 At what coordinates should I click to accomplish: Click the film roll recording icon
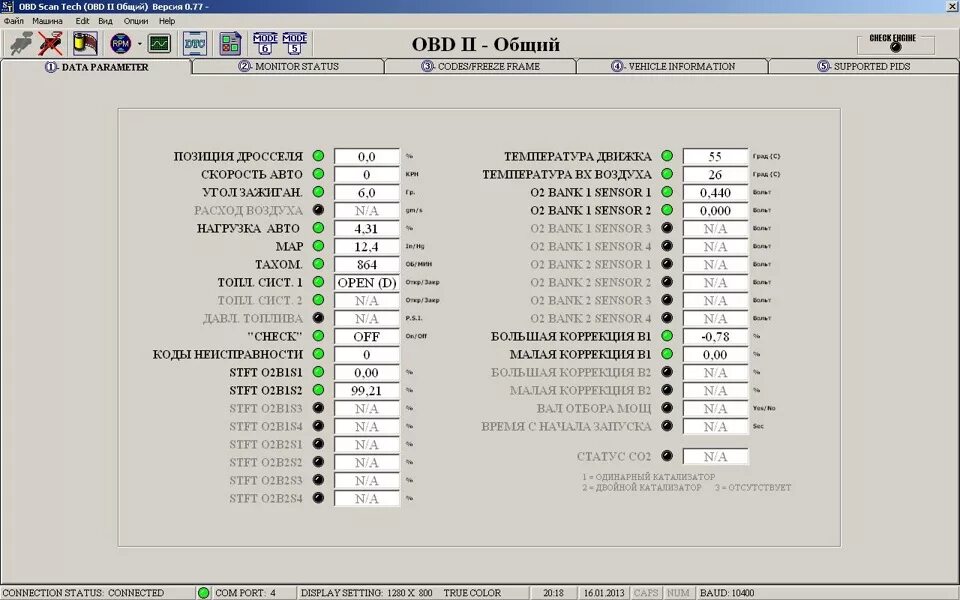point(85,44)
